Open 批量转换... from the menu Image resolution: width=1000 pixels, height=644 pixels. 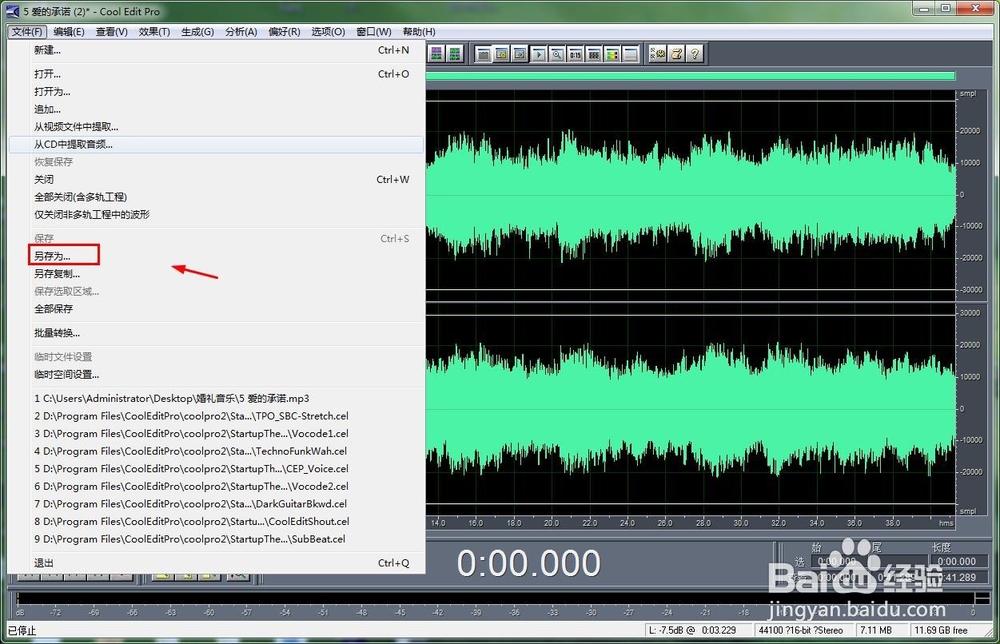(x=217, y=333)
